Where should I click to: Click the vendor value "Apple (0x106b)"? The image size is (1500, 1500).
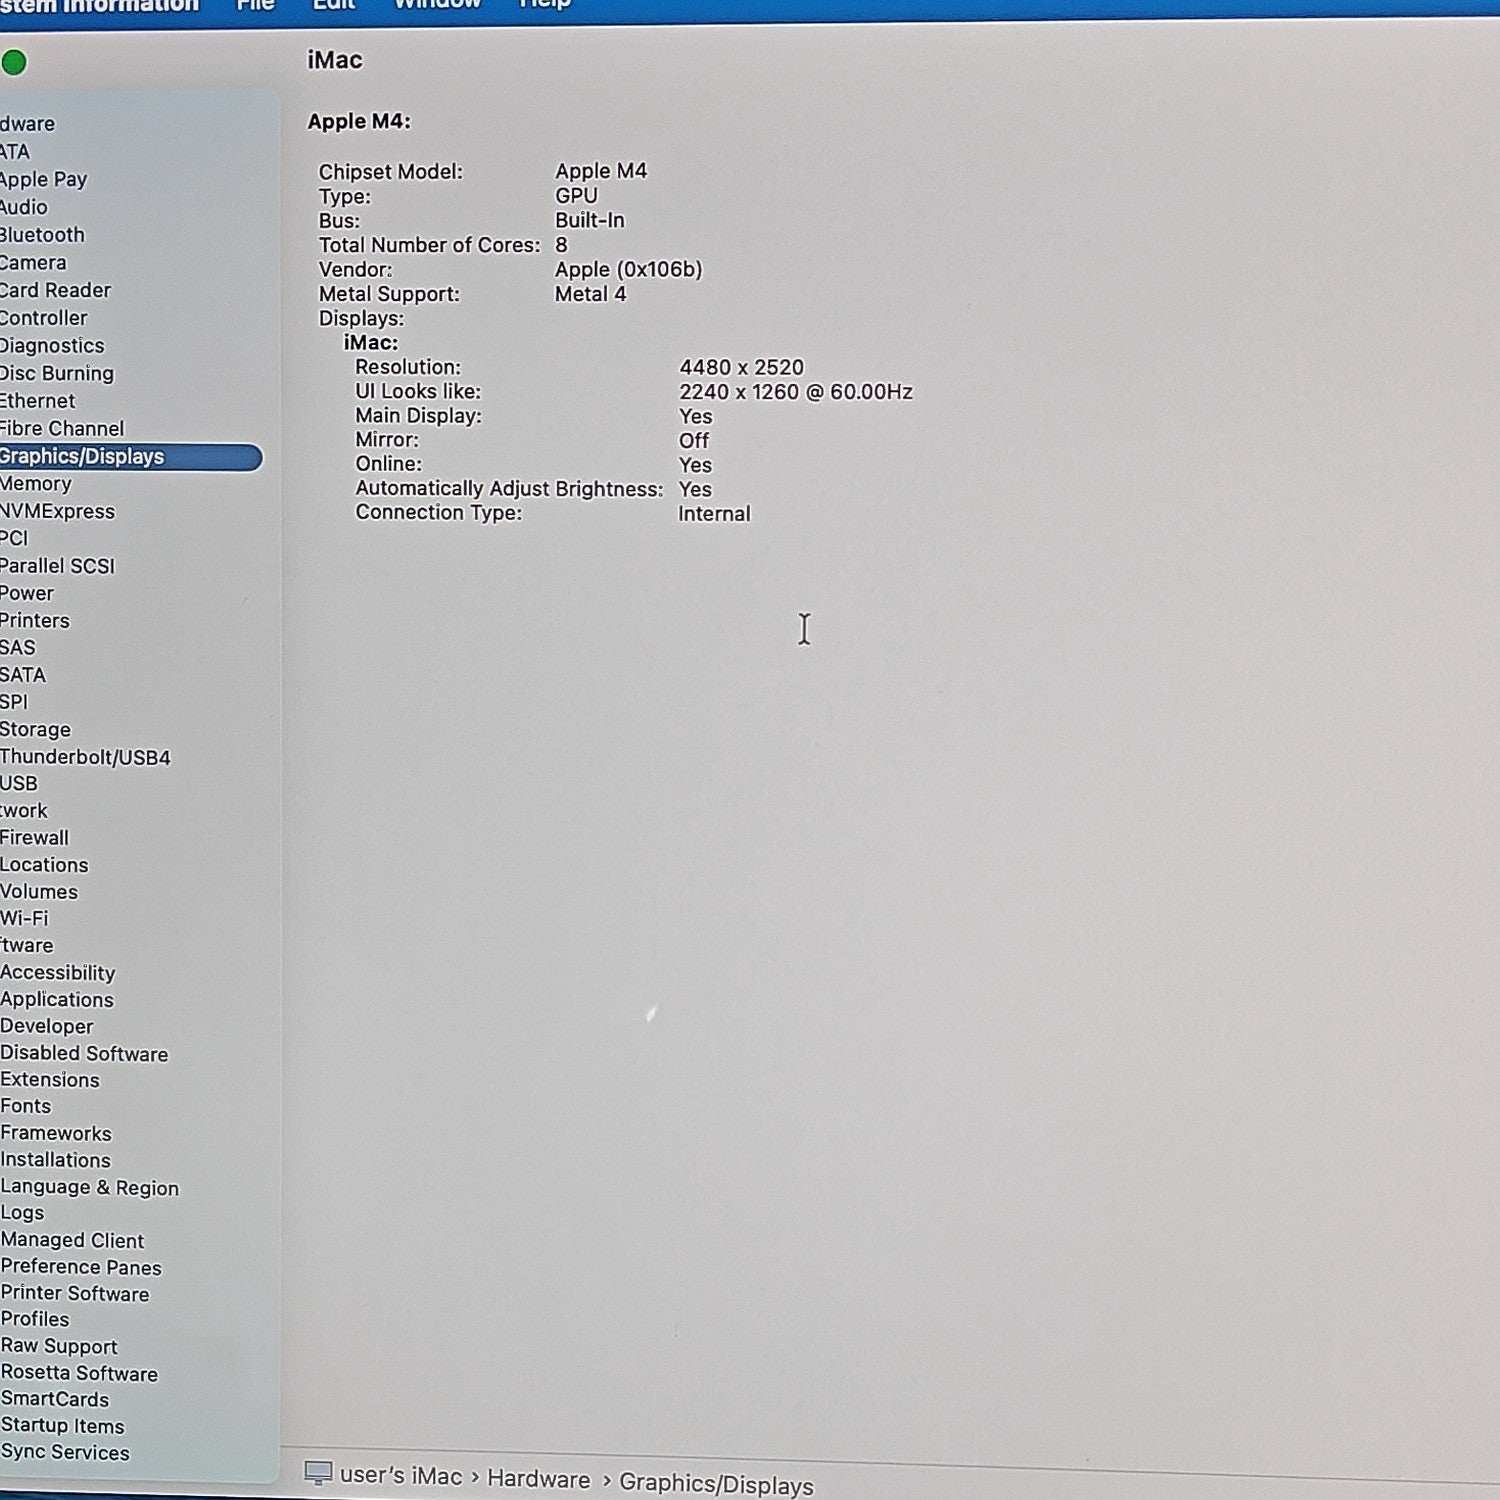(629, 270)
